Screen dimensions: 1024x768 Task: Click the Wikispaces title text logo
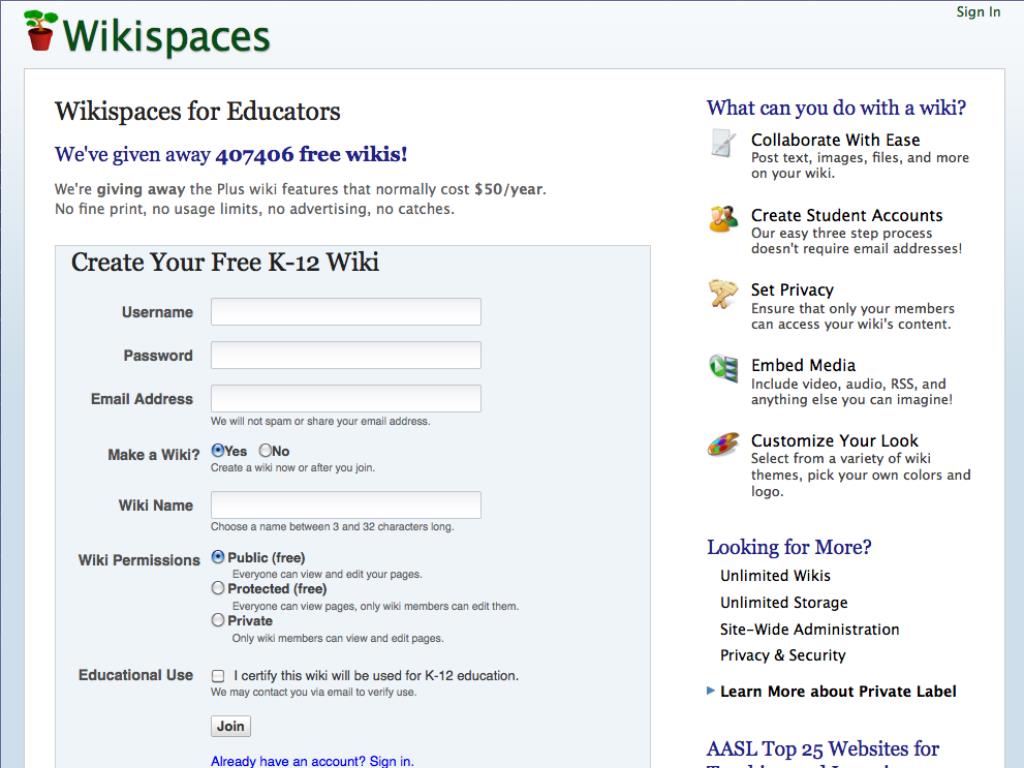click(167, 36)
